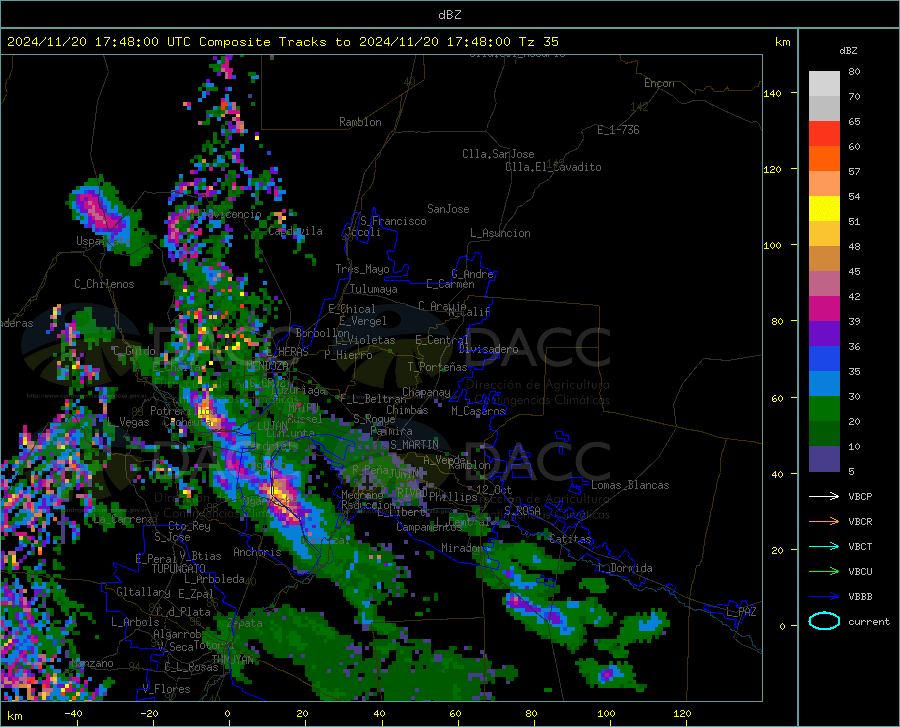Click the 120 tick on the horizontal axis
The width and height of the screenshot is (900, 727).
pos(682,713)
